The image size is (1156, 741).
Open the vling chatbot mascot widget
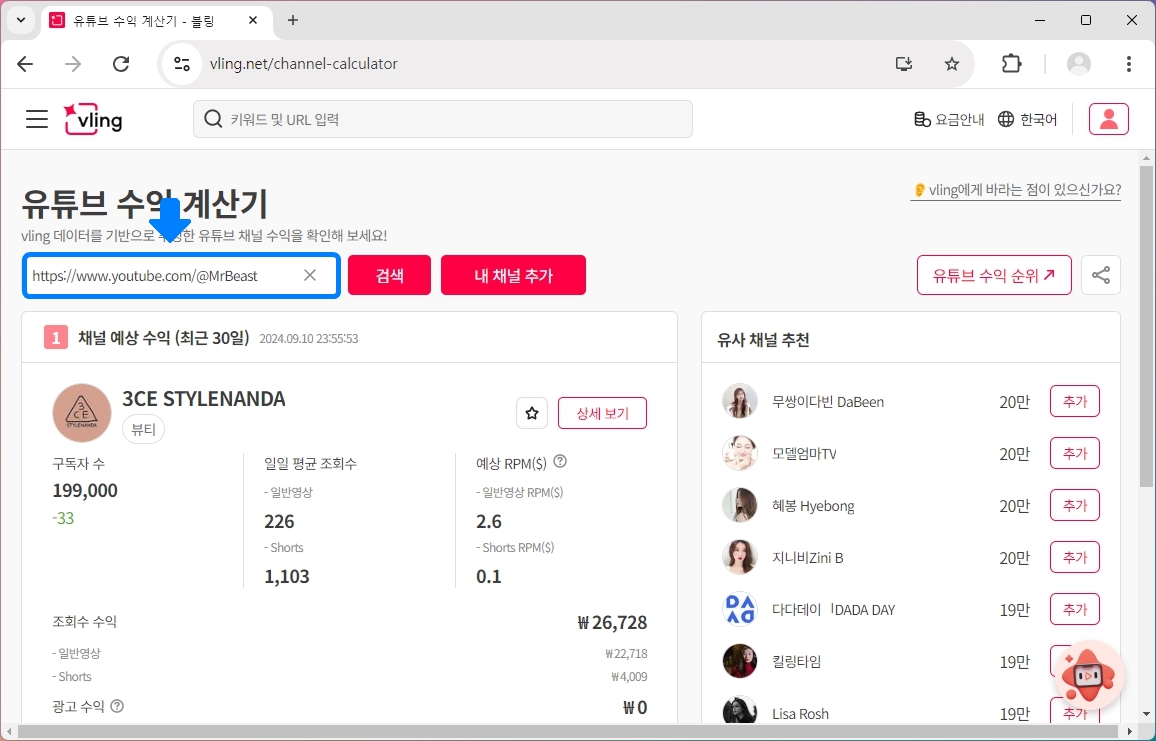click(1090, 674)
